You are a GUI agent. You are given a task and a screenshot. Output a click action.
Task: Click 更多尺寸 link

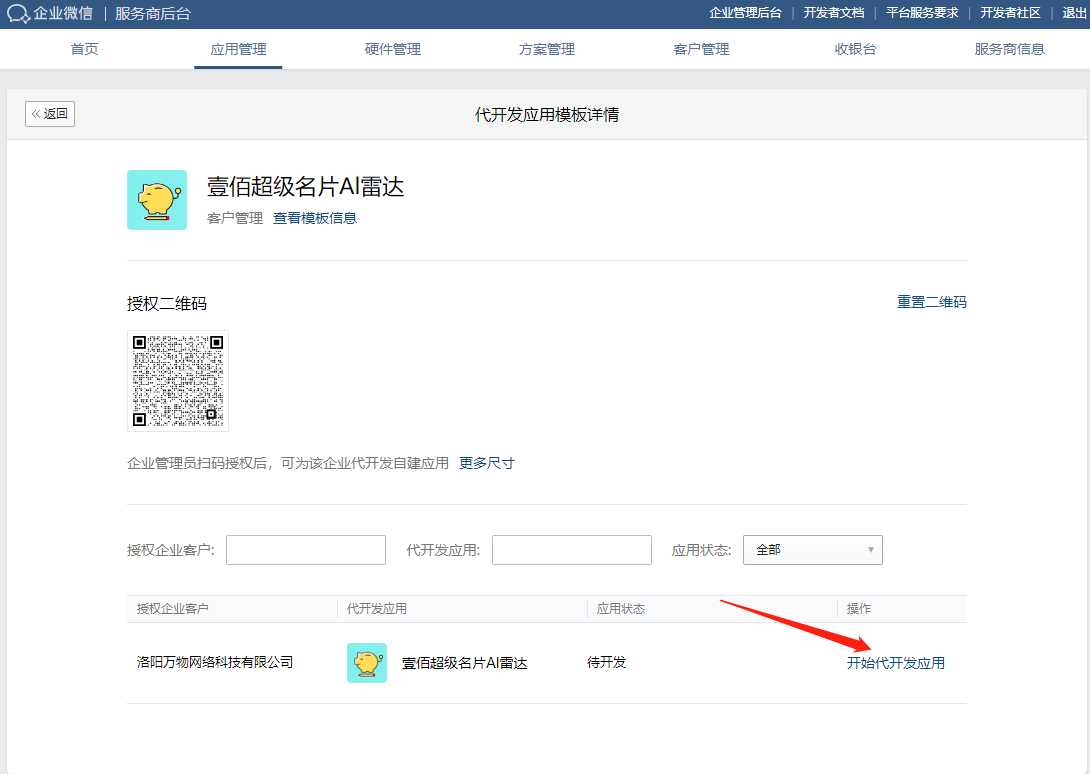(x=487, y=463)
